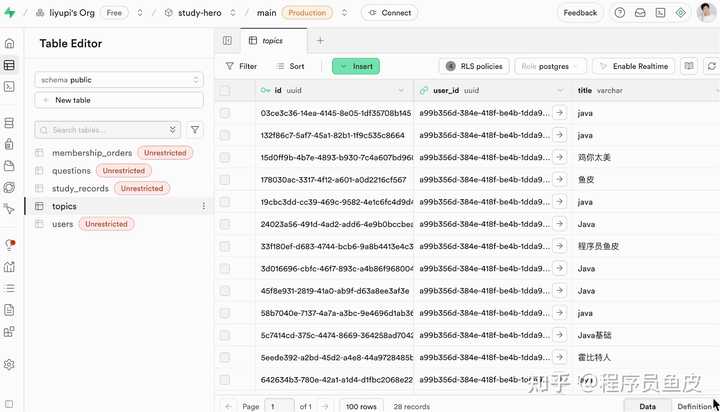Click the Connect button
The height and width of the screenshot is (412, 720).
click(390, 13)
